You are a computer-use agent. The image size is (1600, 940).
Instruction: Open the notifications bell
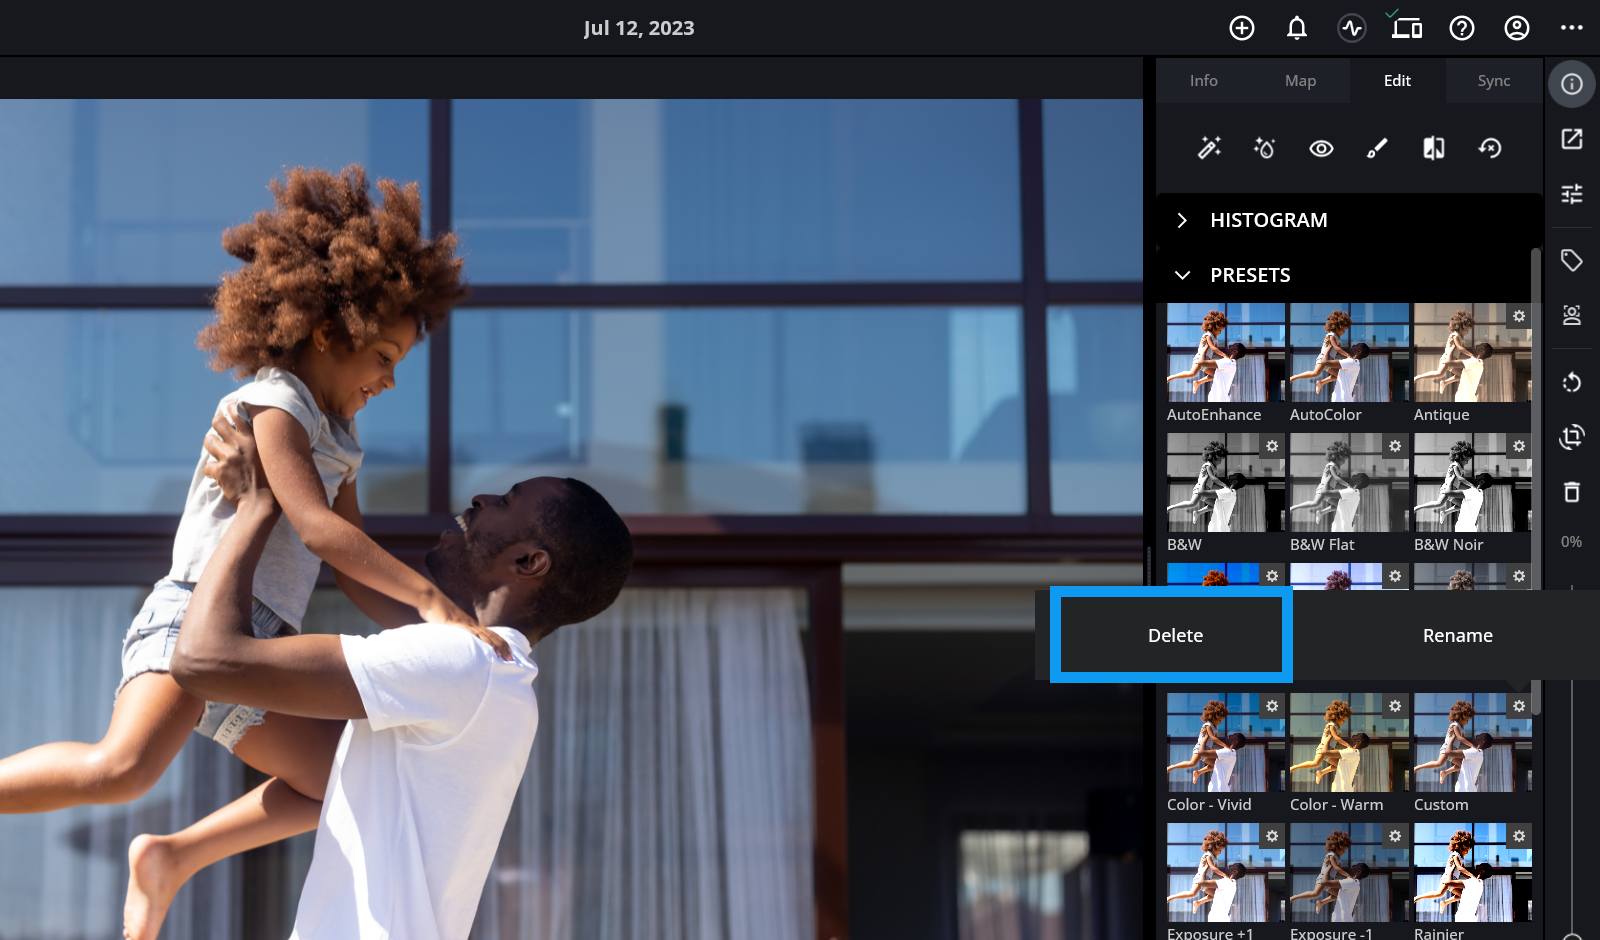point(1297,28)
